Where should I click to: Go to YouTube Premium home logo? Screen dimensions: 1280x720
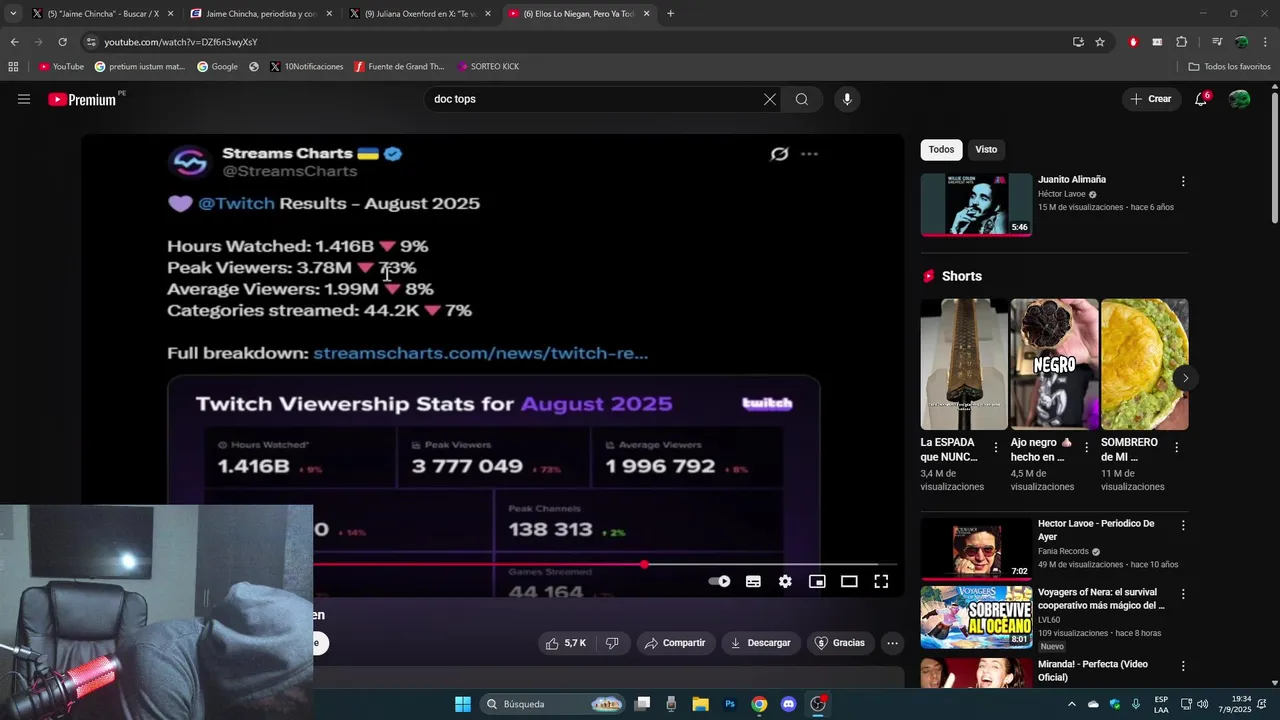coord(82,99)
